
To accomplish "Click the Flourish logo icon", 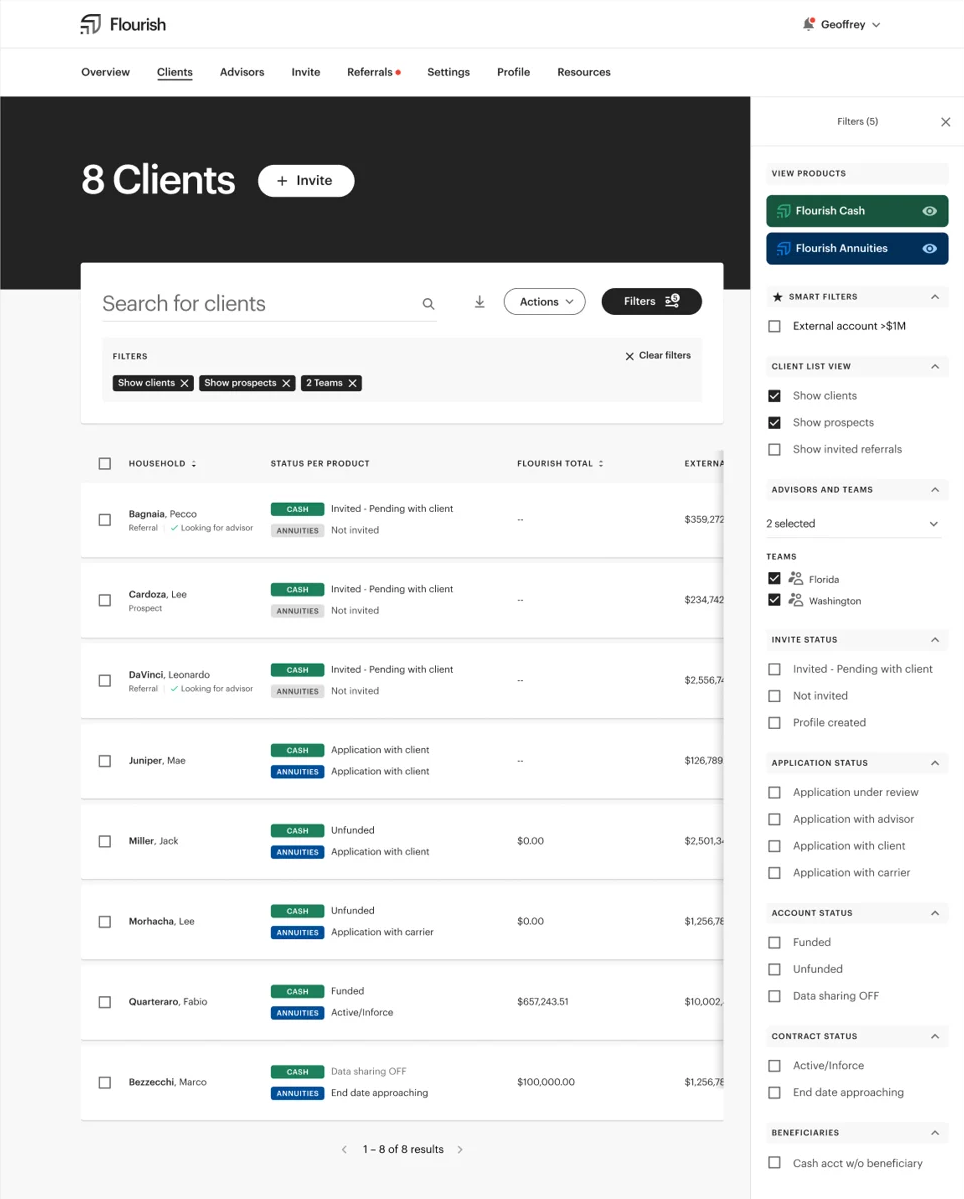I will (x=90, y=24).
